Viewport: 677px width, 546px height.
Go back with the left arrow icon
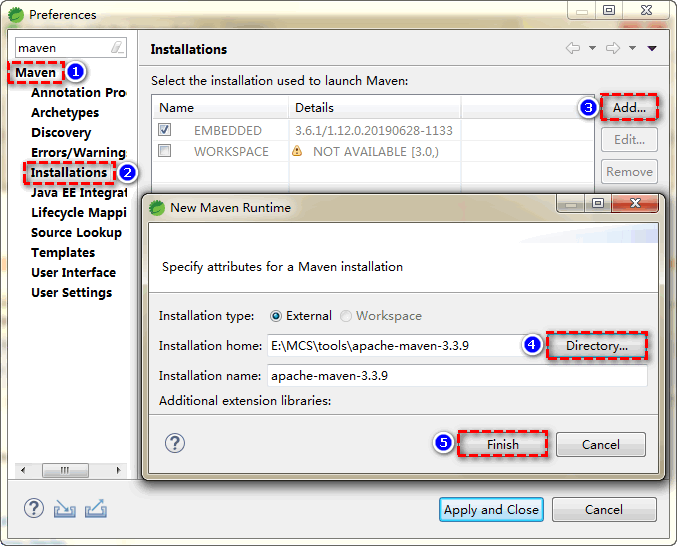pos(573,48)
